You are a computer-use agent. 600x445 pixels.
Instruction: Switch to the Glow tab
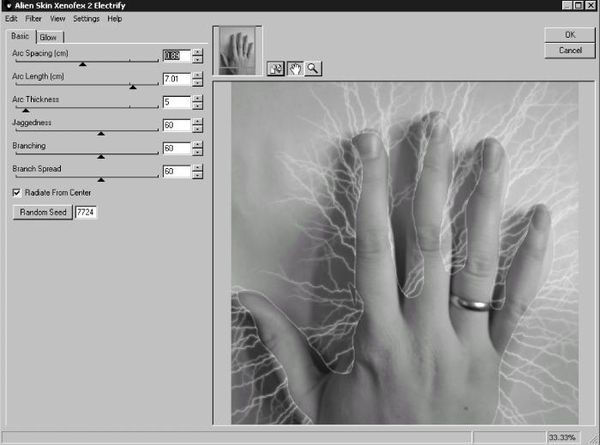[48, 37]
